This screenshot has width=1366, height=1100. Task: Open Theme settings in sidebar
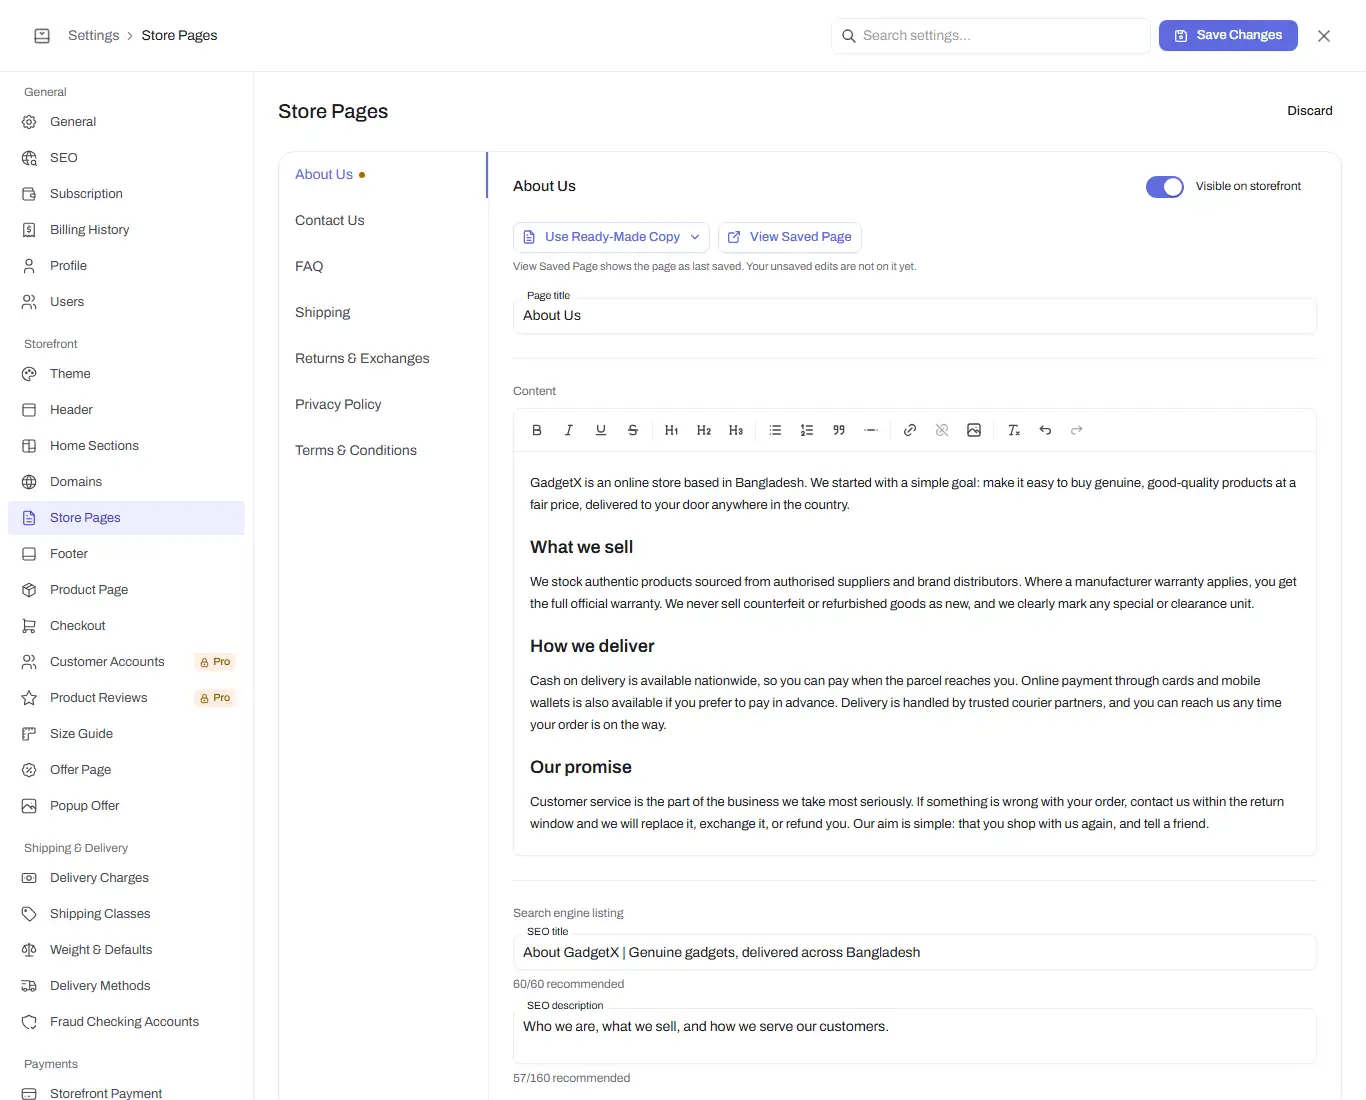(126, 374)
